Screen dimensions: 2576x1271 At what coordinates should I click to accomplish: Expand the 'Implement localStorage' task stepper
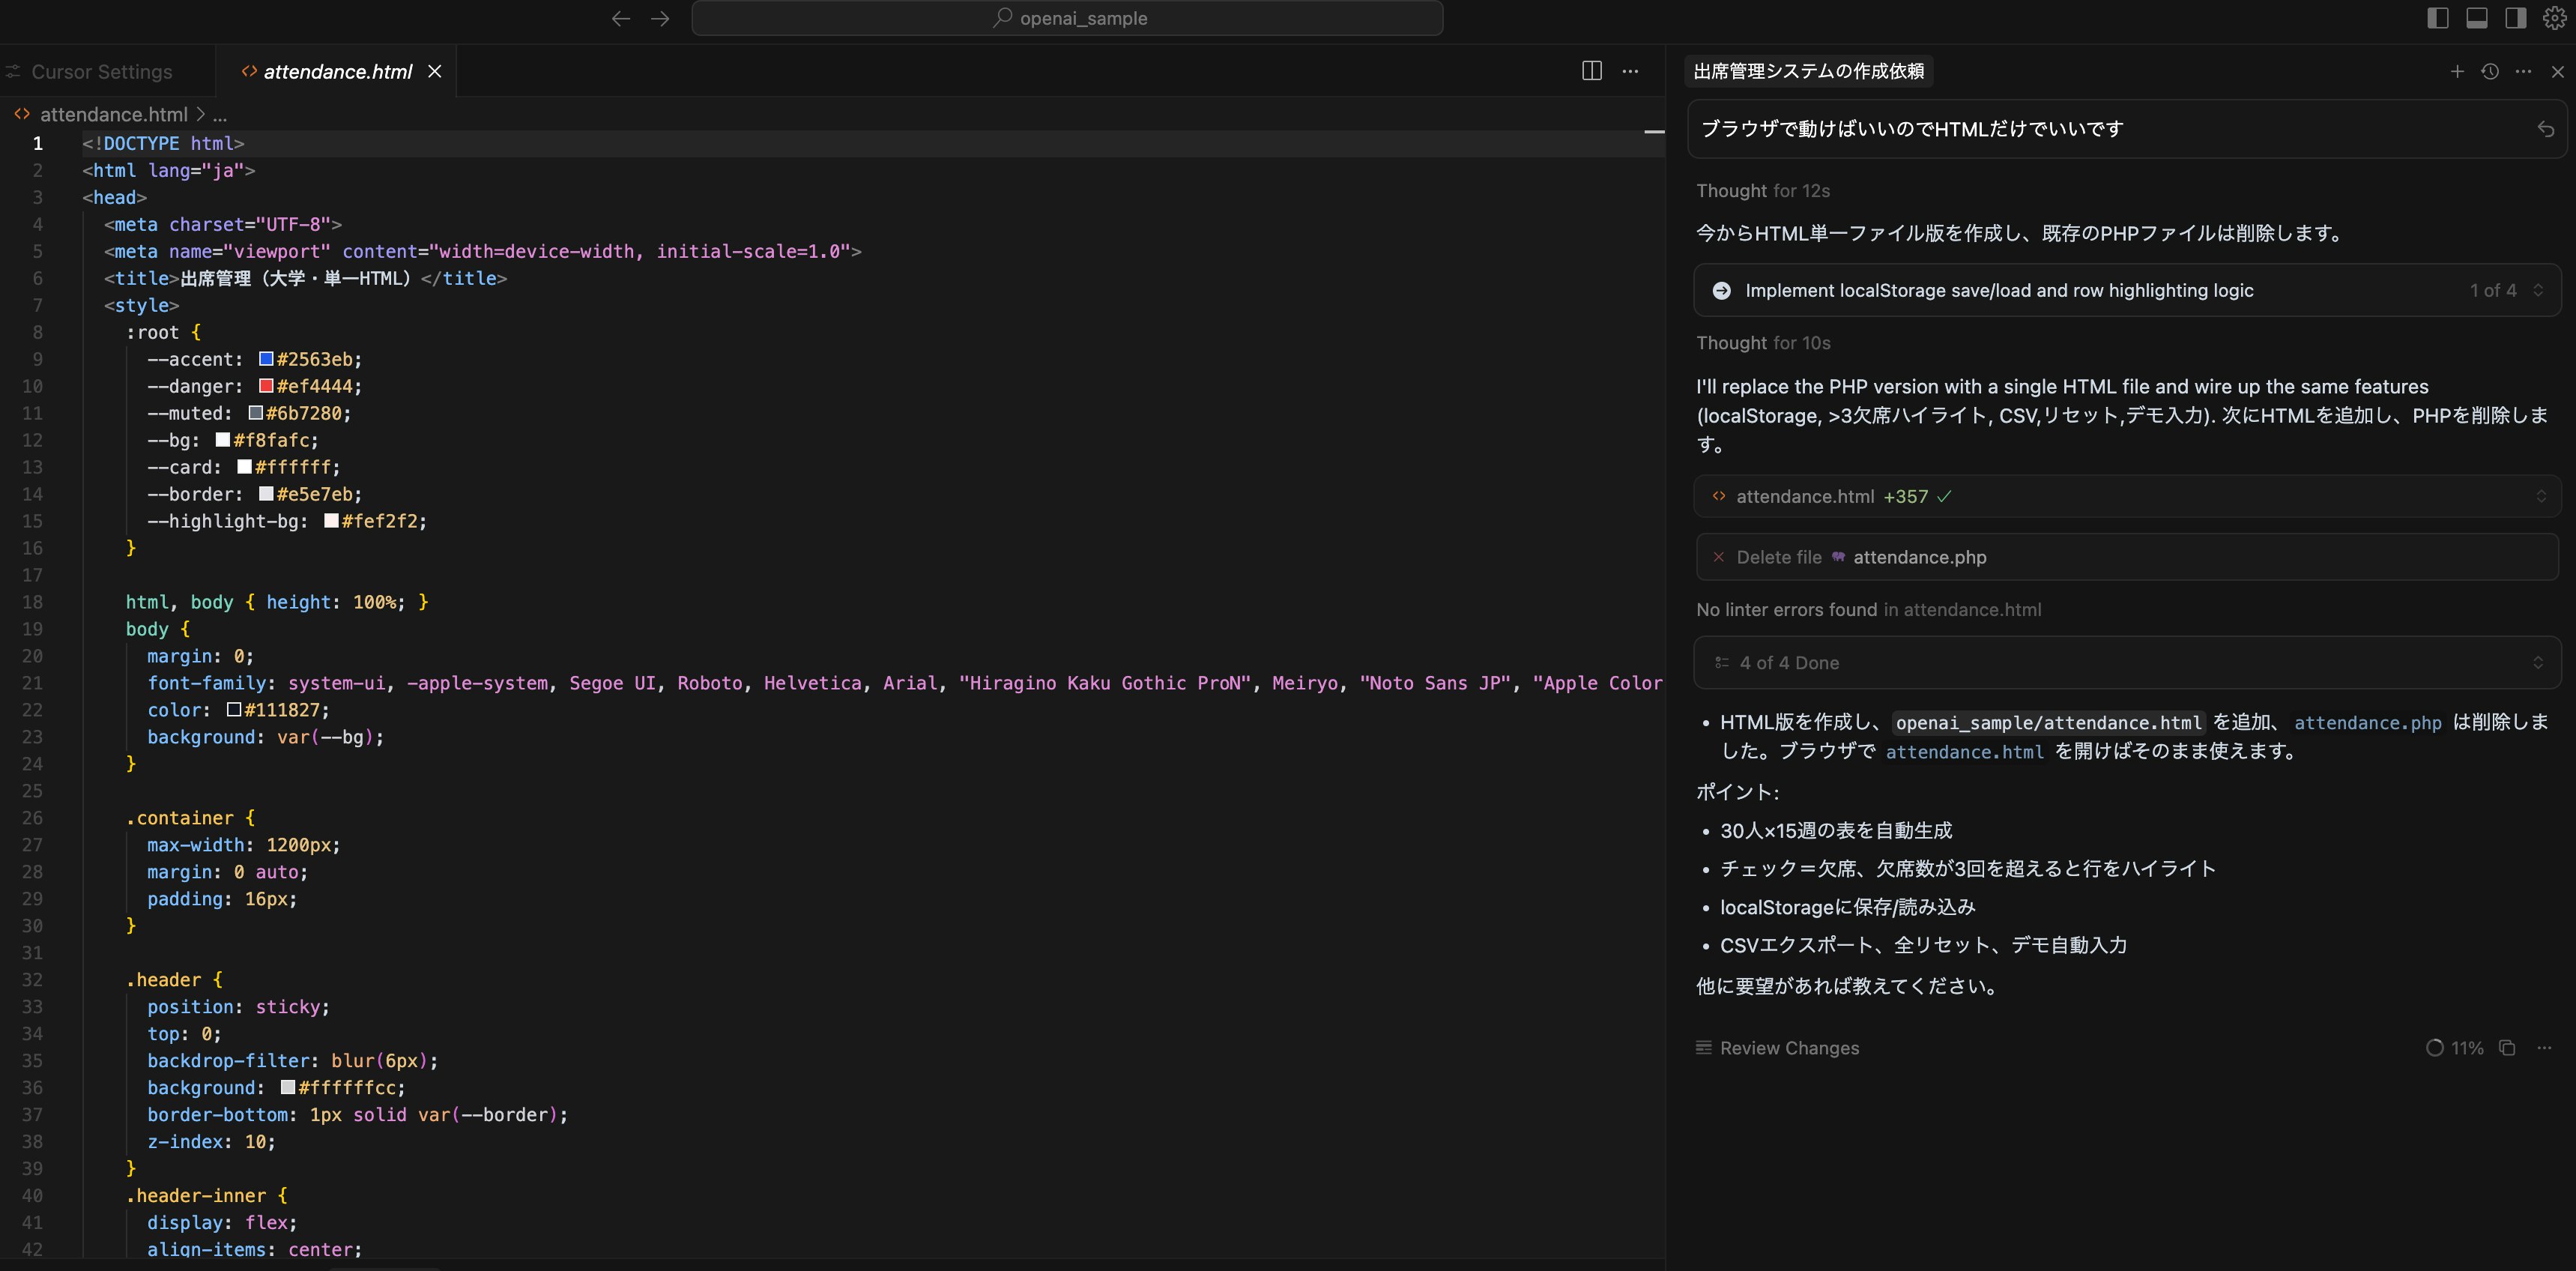point(2539,290)
